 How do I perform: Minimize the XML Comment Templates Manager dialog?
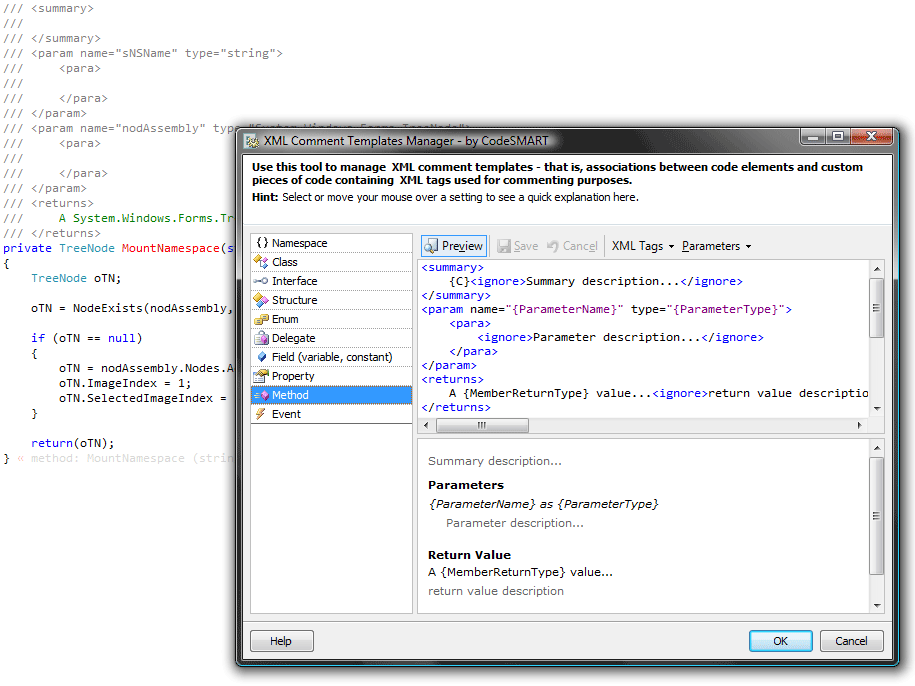click(813, 136)
